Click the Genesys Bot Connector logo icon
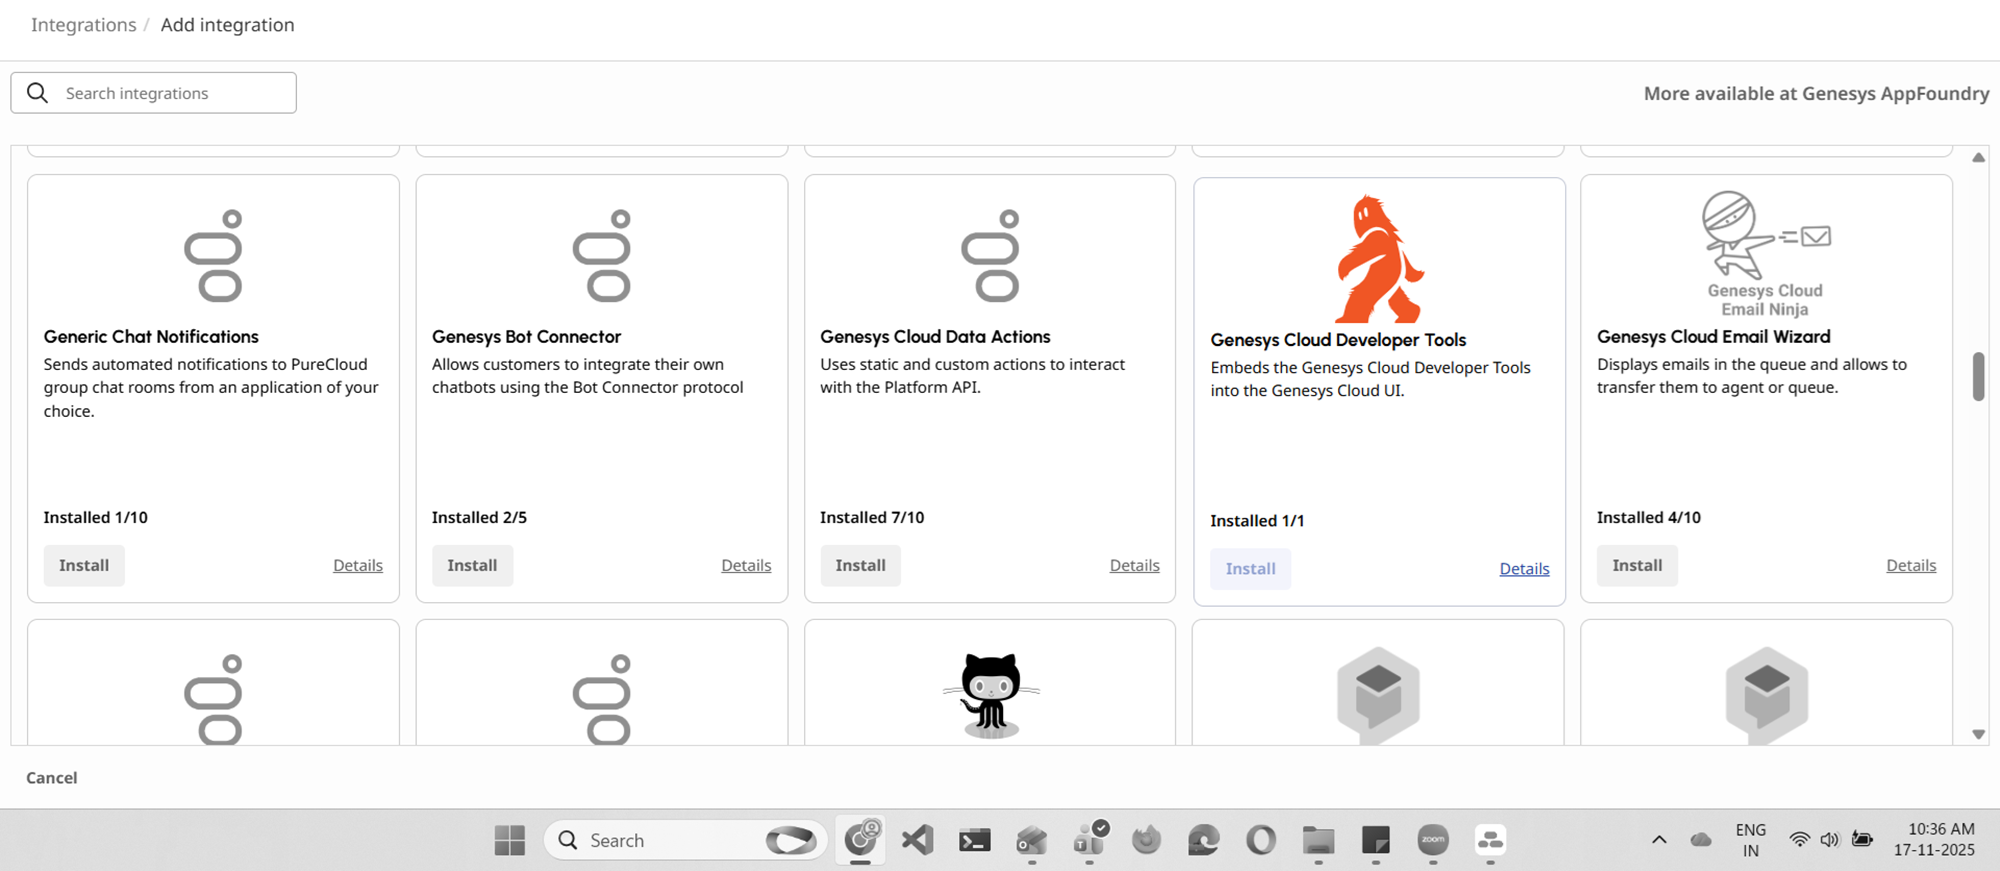Screen dimensions: 2000x871 602,256
